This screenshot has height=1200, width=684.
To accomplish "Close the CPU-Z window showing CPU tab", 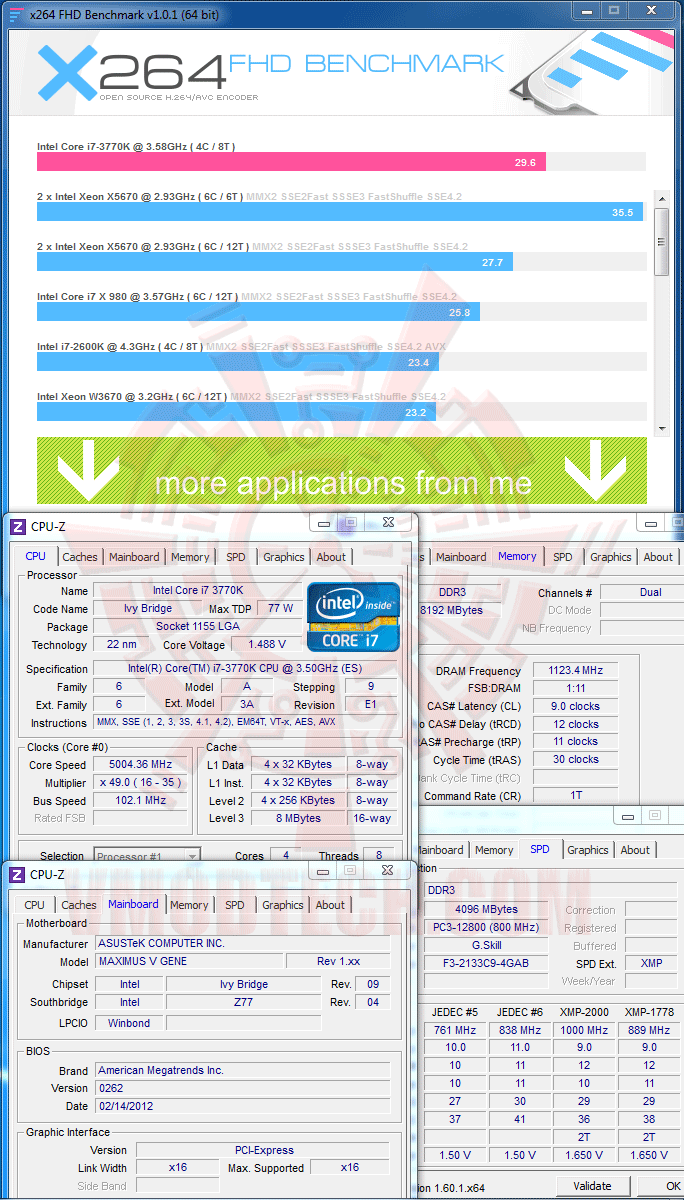I will [388, 523].
